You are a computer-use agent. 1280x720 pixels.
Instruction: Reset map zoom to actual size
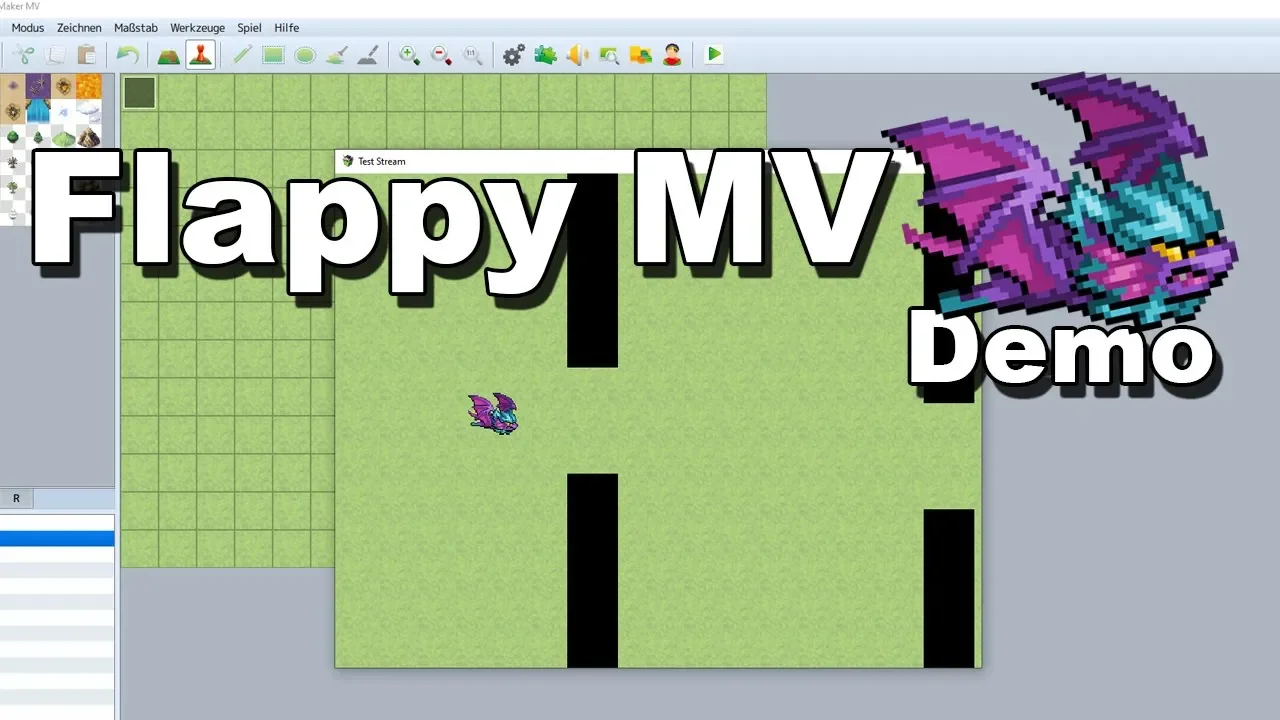tap(472, 55)
